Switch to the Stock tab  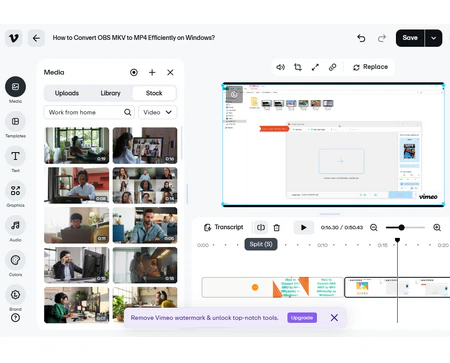pos(154,93)
